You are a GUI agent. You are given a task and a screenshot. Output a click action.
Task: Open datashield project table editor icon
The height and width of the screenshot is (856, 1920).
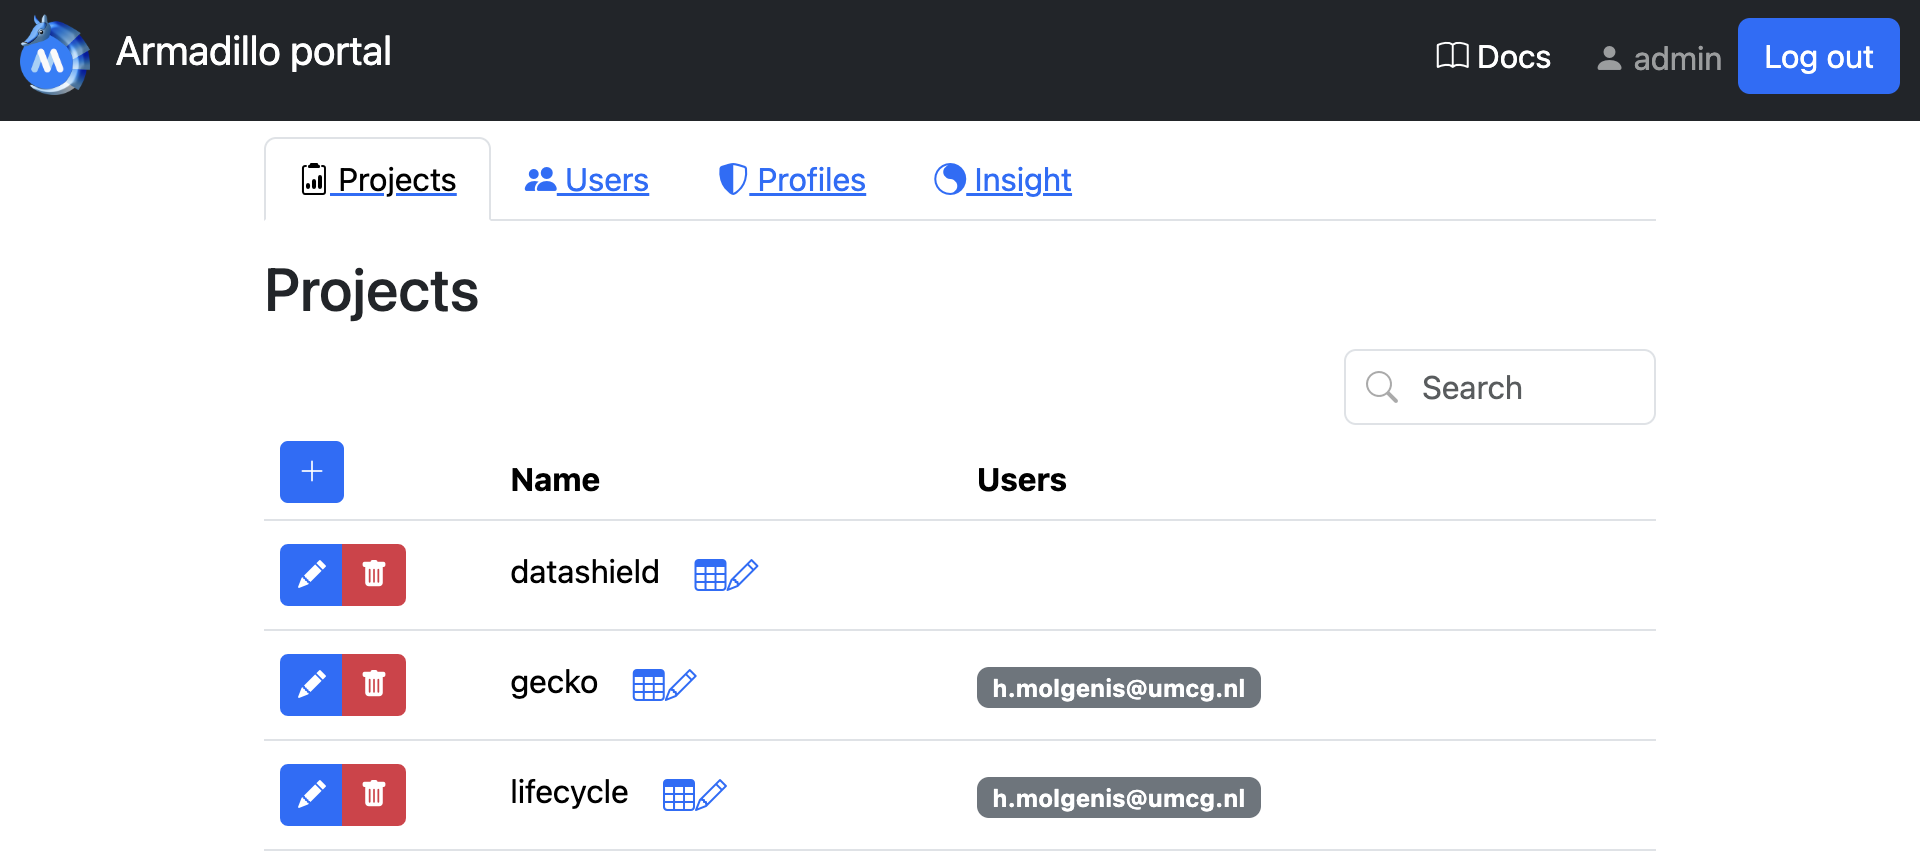(x=726, y=575)
